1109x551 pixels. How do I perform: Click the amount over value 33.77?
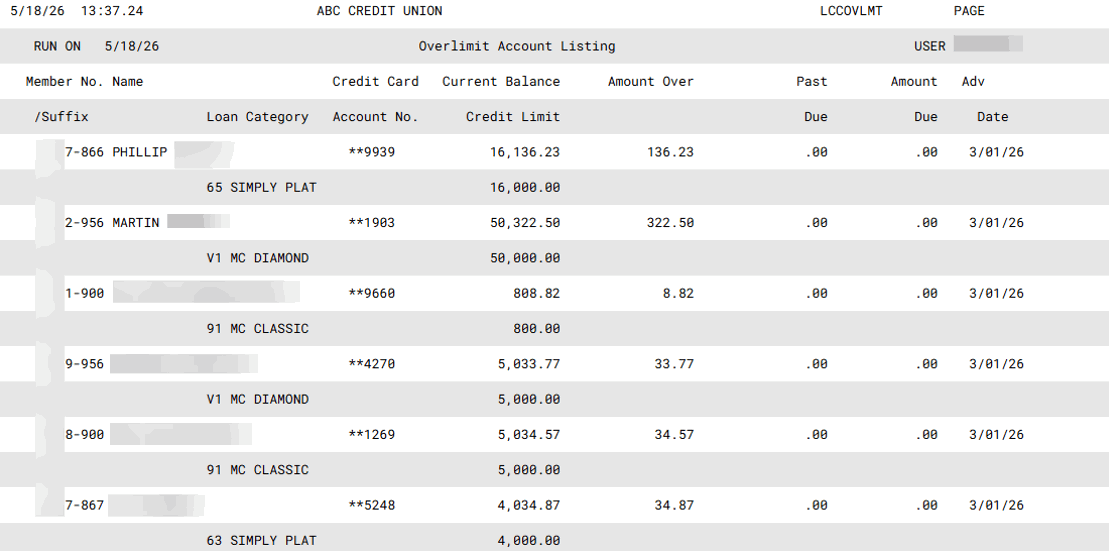pyautogui.click(x=674, y=364)
